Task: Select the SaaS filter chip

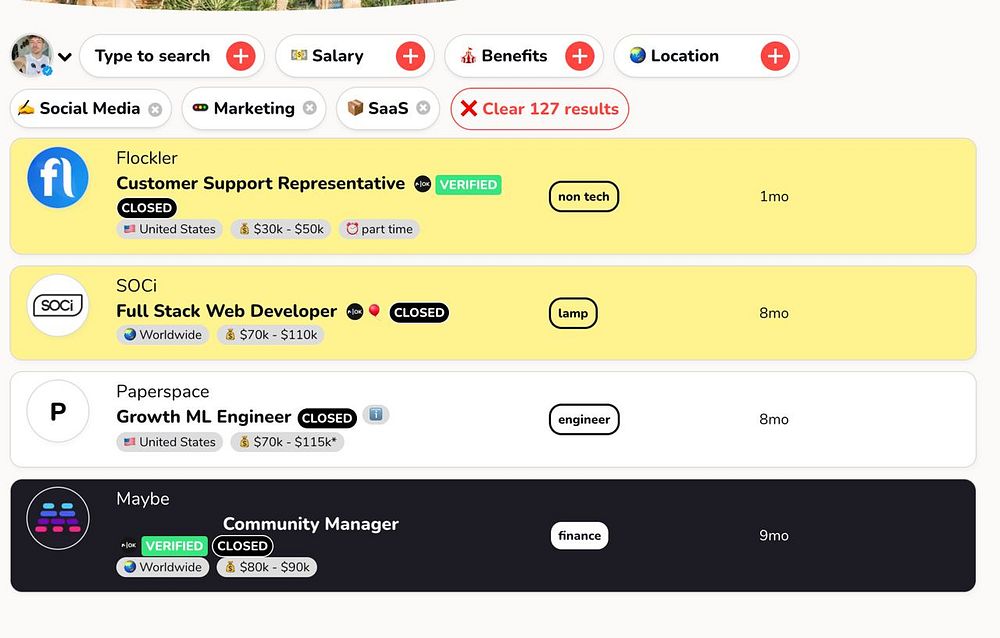Action: click(x=388, y=108)
